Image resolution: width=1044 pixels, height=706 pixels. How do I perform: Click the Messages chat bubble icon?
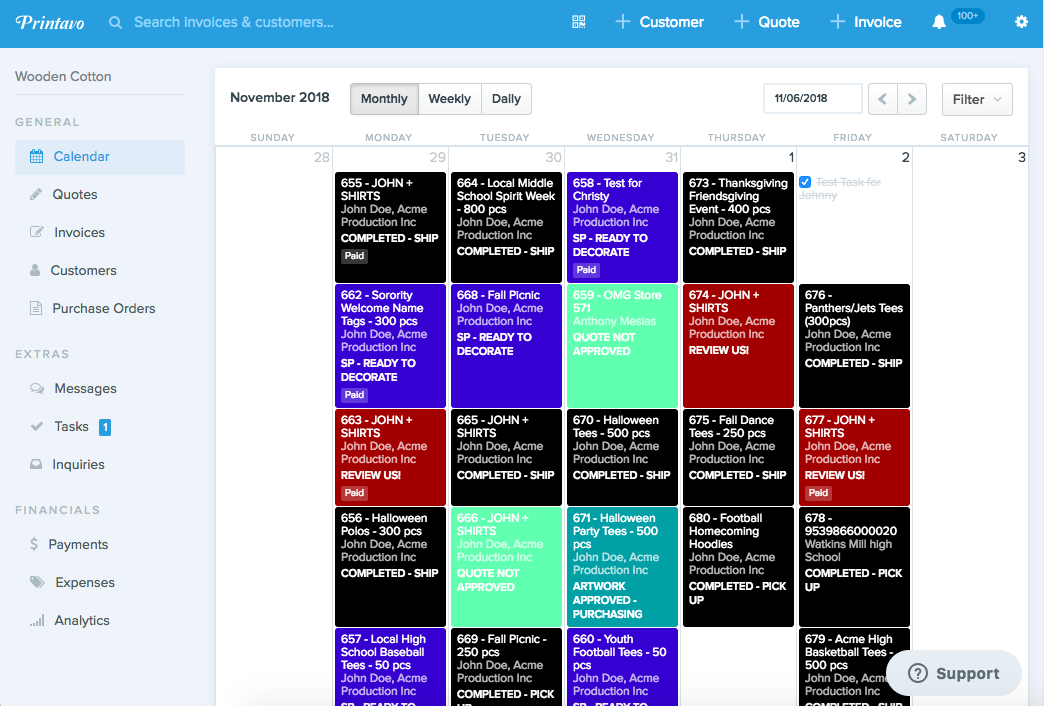coord(37,388)
